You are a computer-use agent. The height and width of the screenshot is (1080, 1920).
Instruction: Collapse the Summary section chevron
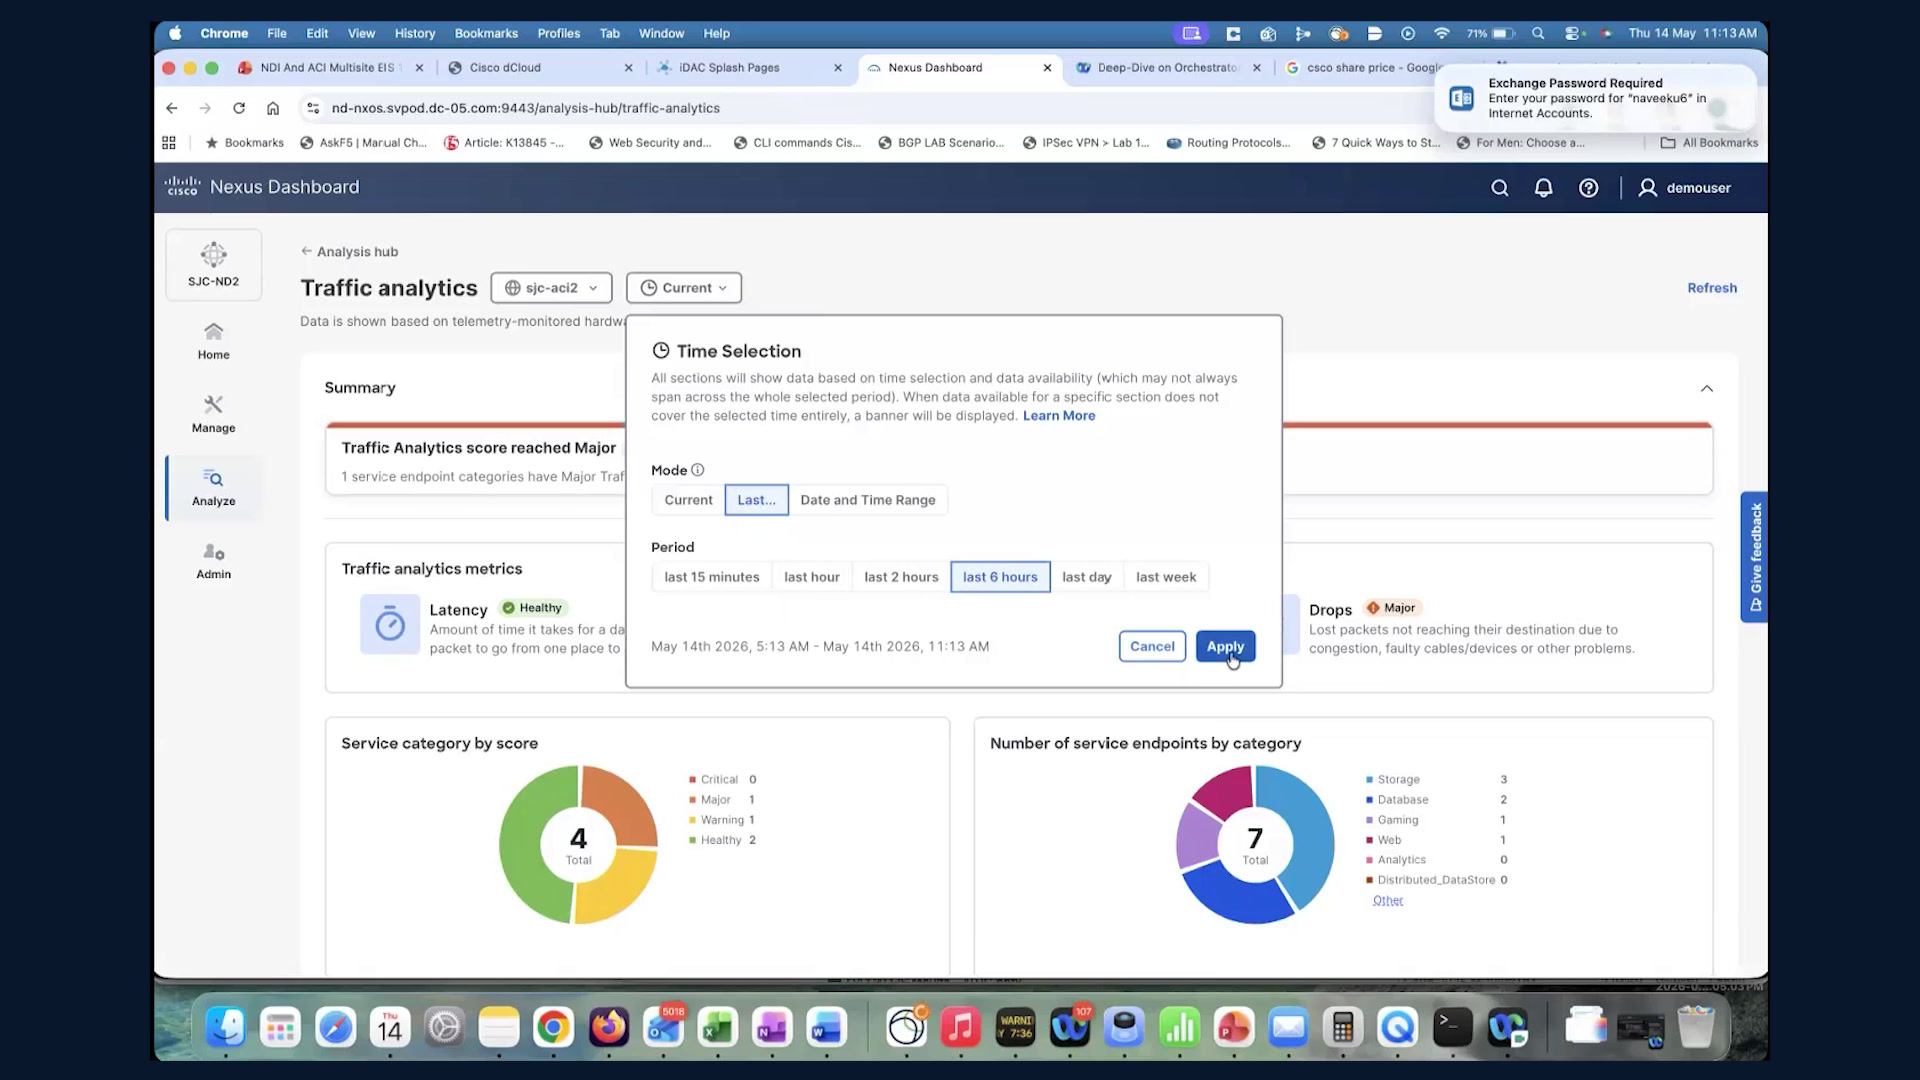[x=1707, y=388]
